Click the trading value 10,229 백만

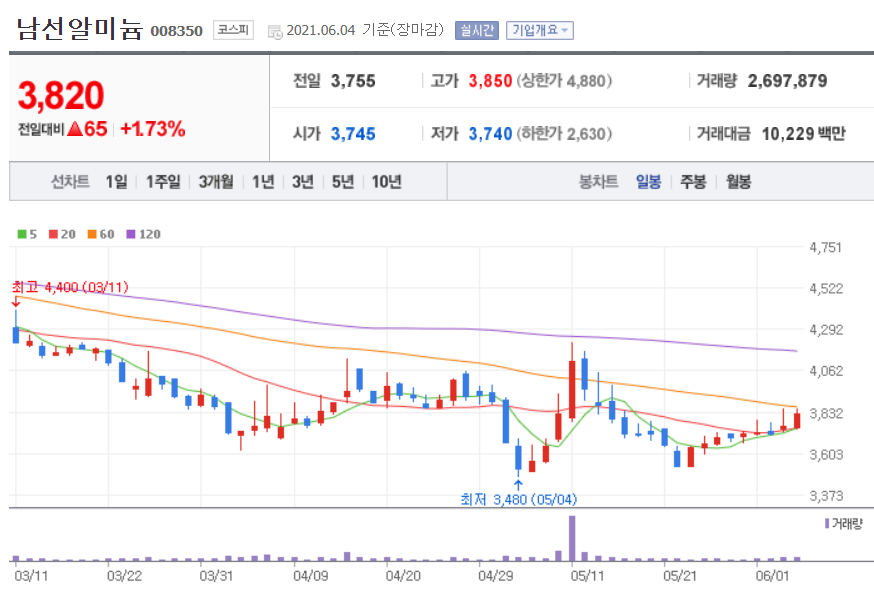[x=803, y=134]
